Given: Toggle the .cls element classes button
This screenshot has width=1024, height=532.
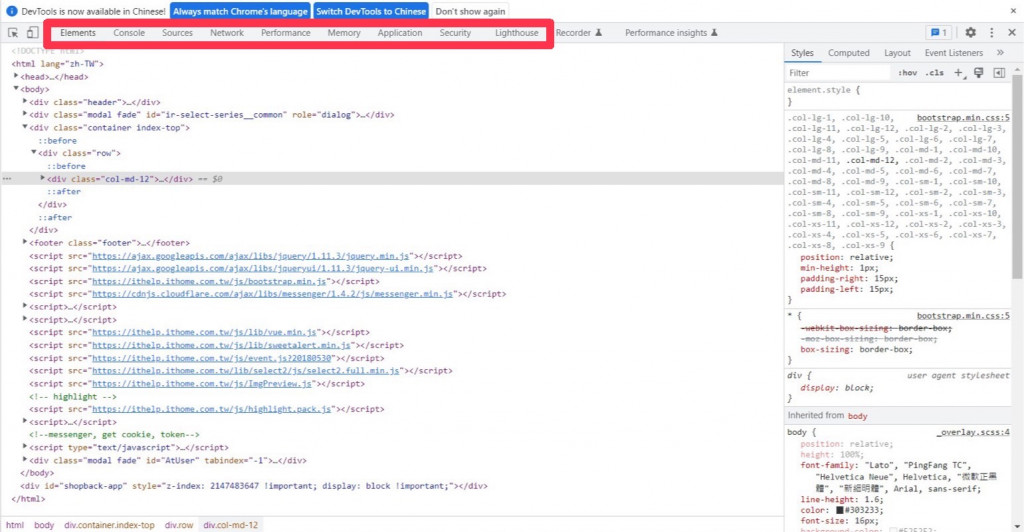Looking at the screenshot, I should coord(935,73).
